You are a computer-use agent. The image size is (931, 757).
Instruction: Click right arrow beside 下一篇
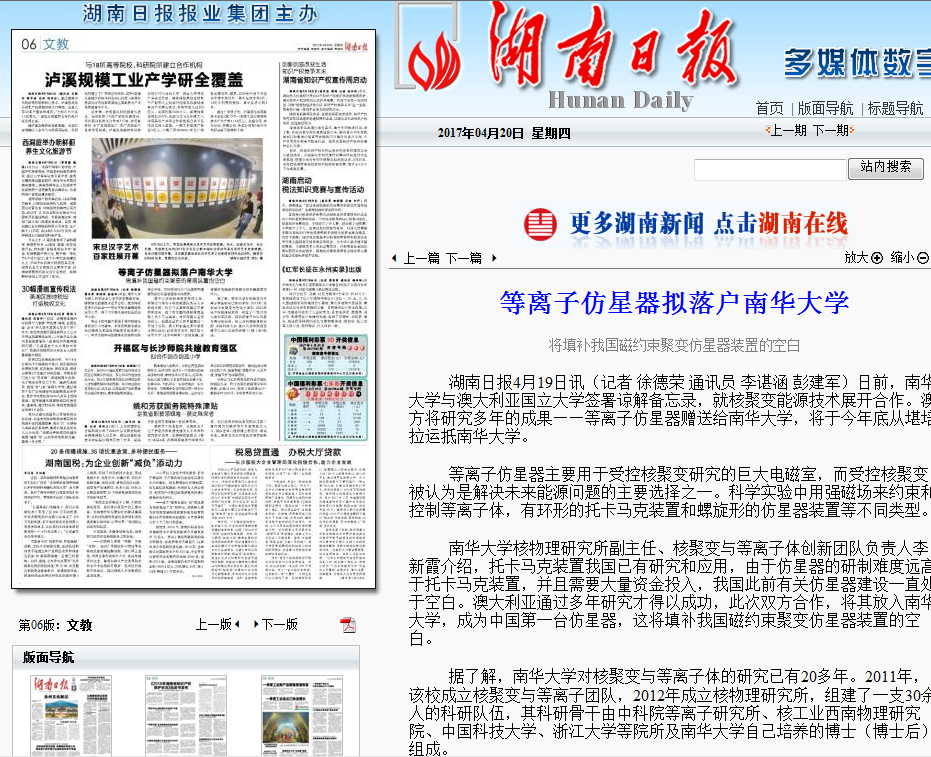coord(493,258)
